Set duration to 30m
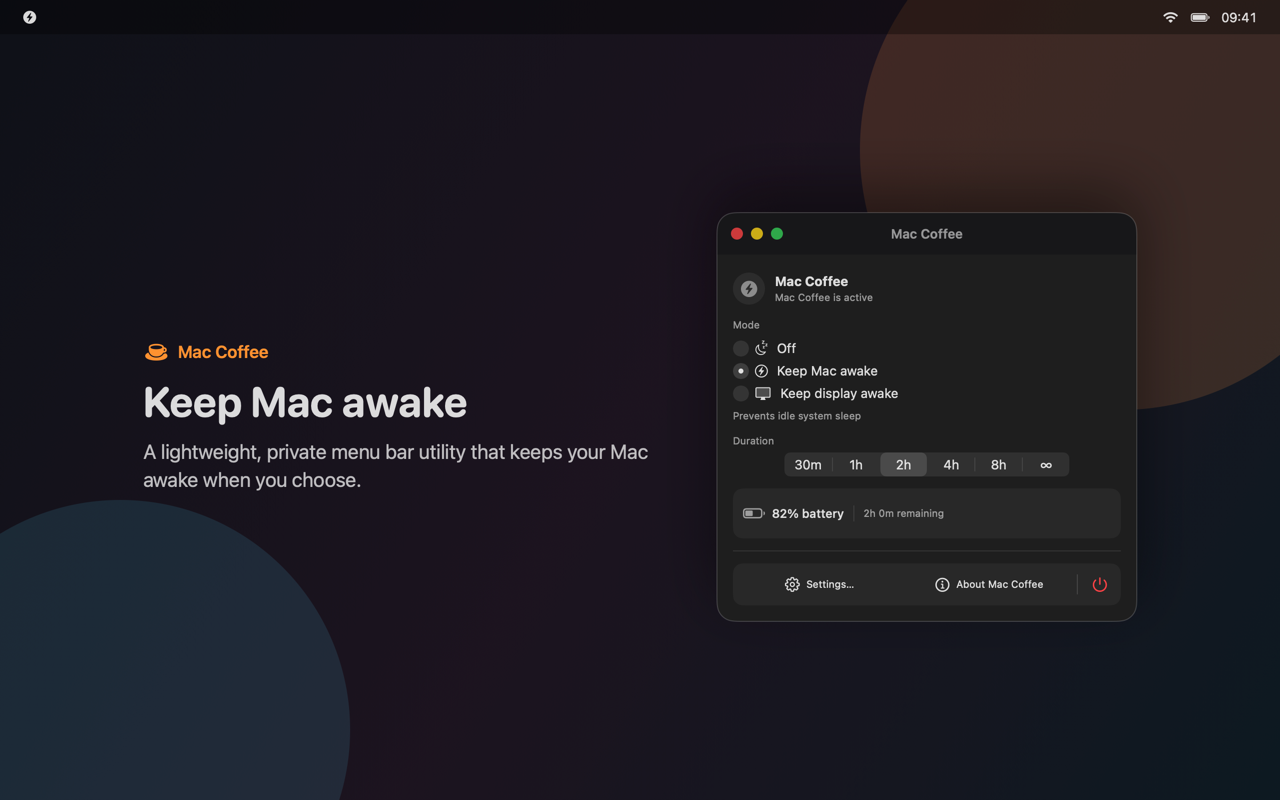Viewport: 1280px width, 800px height. tap(808, 465)
